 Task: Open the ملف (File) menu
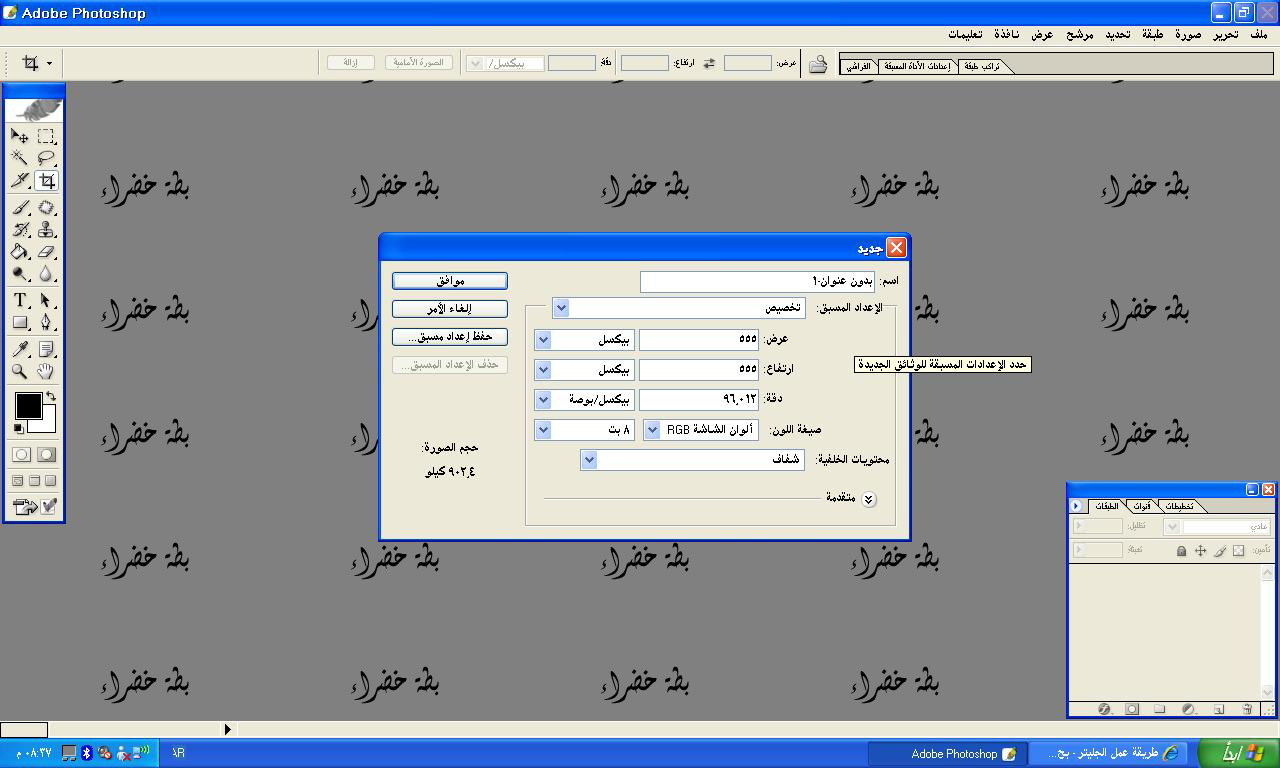pyautogui.click(x=1258, y=34)
